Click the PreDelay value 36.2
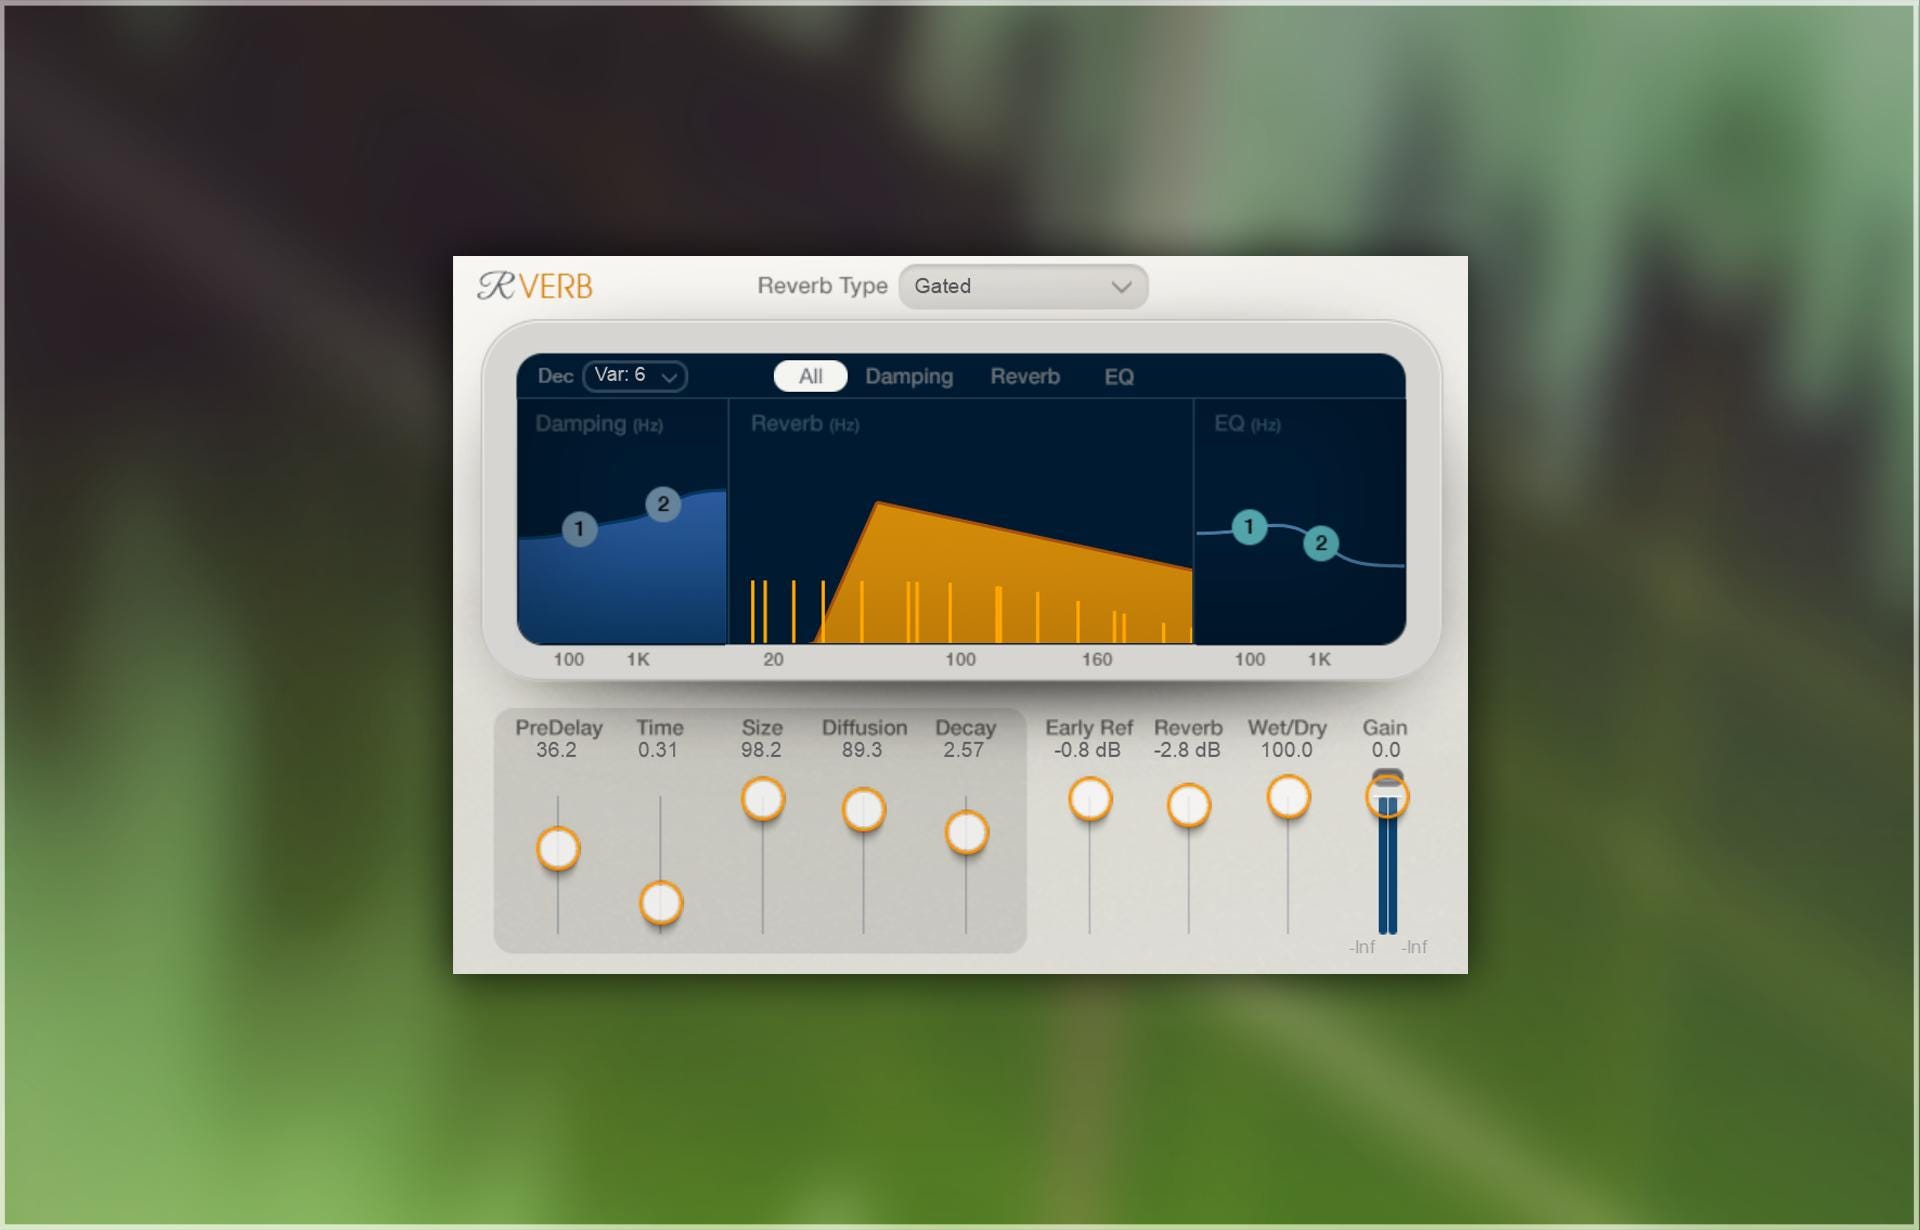Image resolution: width=1920 pixels, height=1230 pixels. point(556,750)
